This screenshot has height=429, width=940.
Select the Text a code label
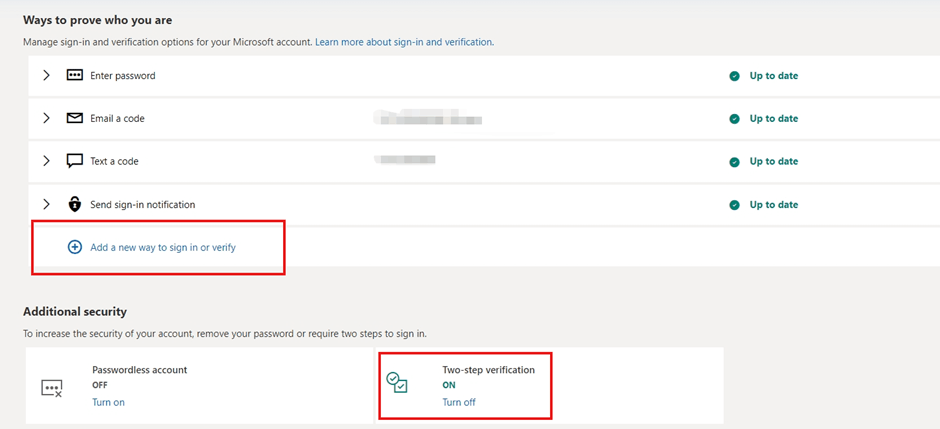115,162
